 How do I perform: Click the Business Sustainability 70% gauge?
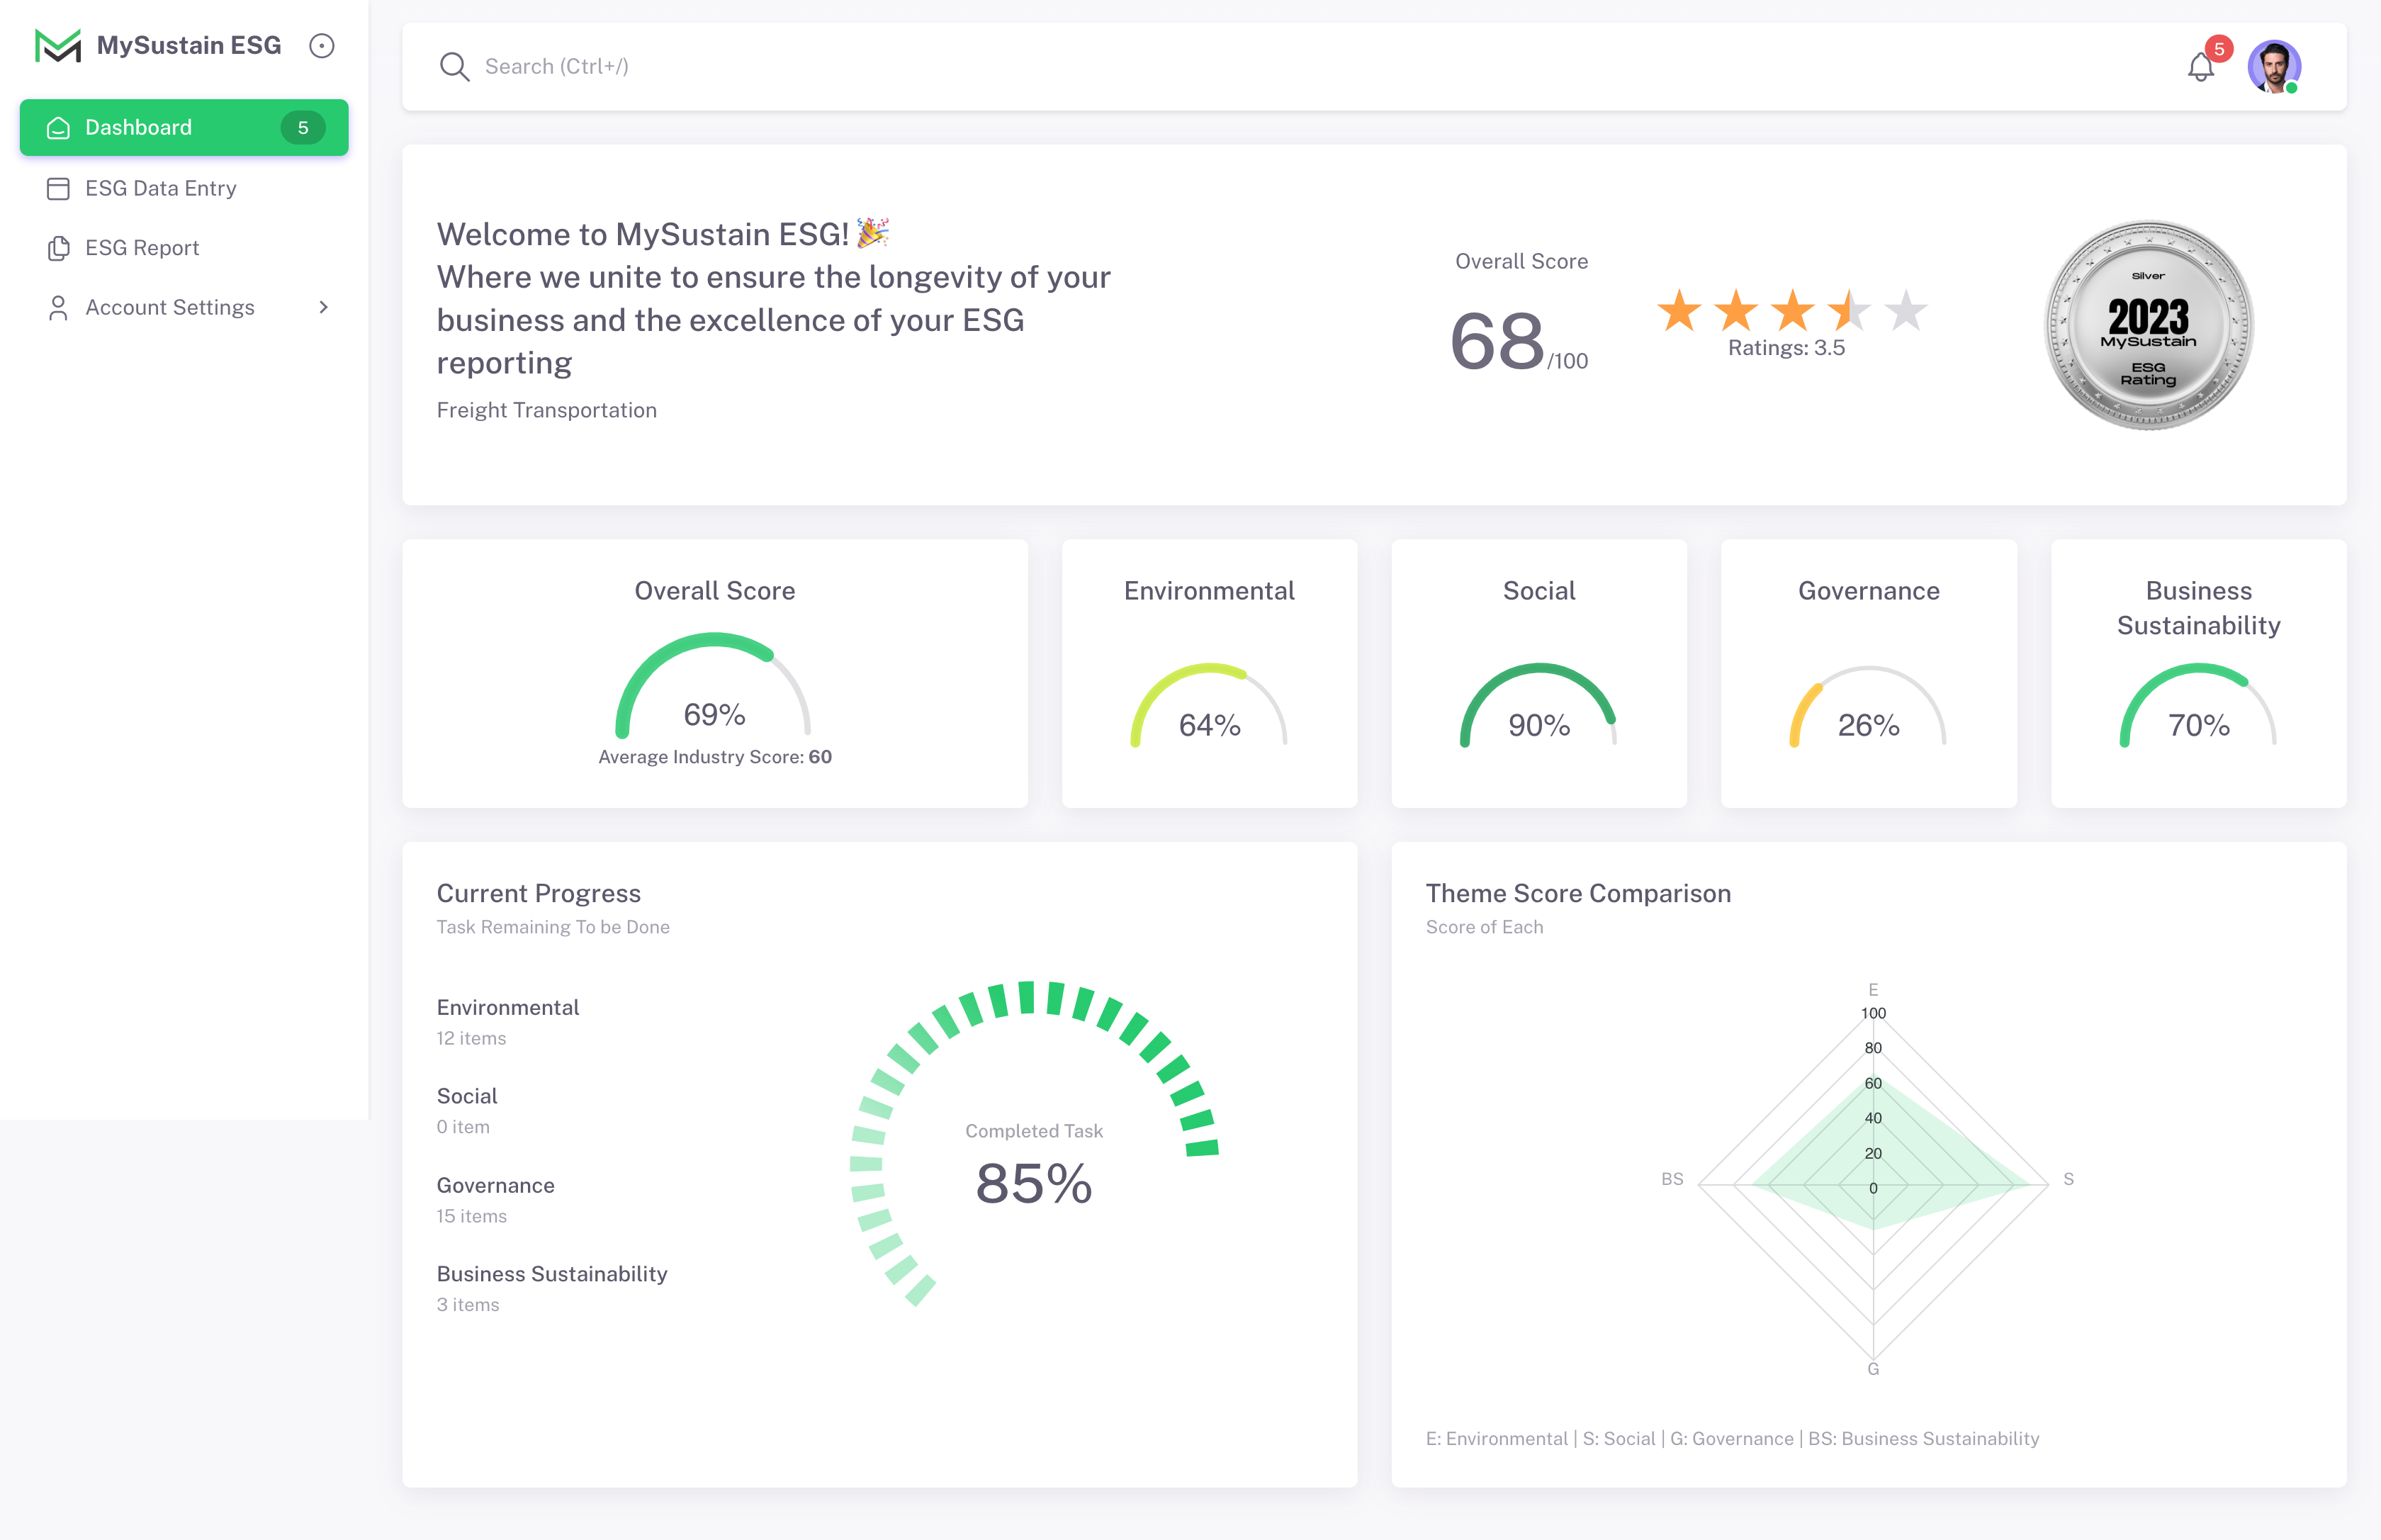2198,706
